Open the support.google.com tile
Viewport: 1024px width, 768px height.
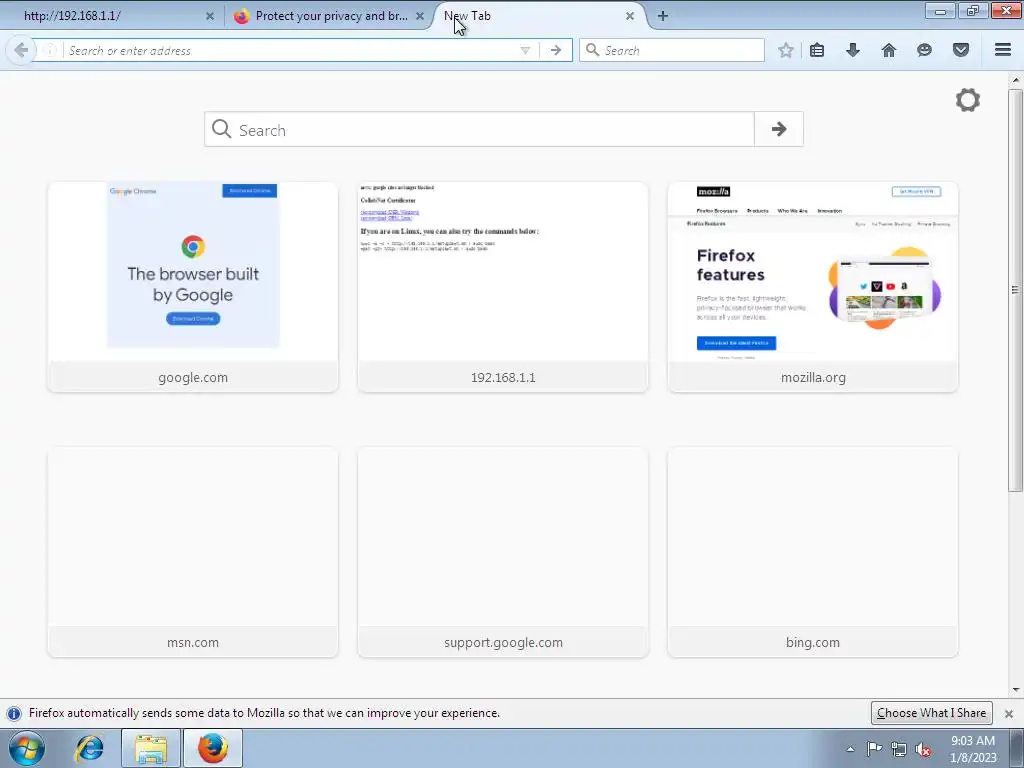(x=503, y=552)
